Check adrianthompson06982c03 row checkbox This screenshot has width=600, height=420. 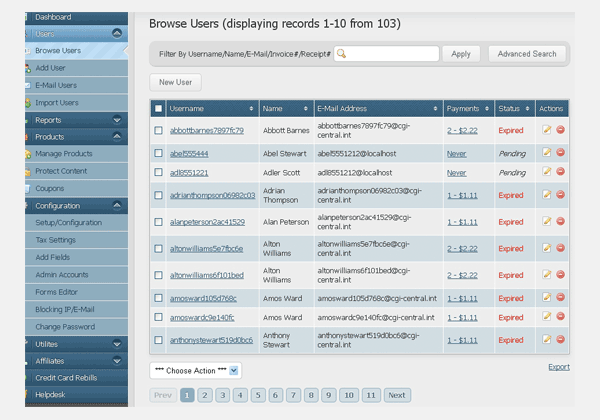pyautogui.click(x=158, y=195)
